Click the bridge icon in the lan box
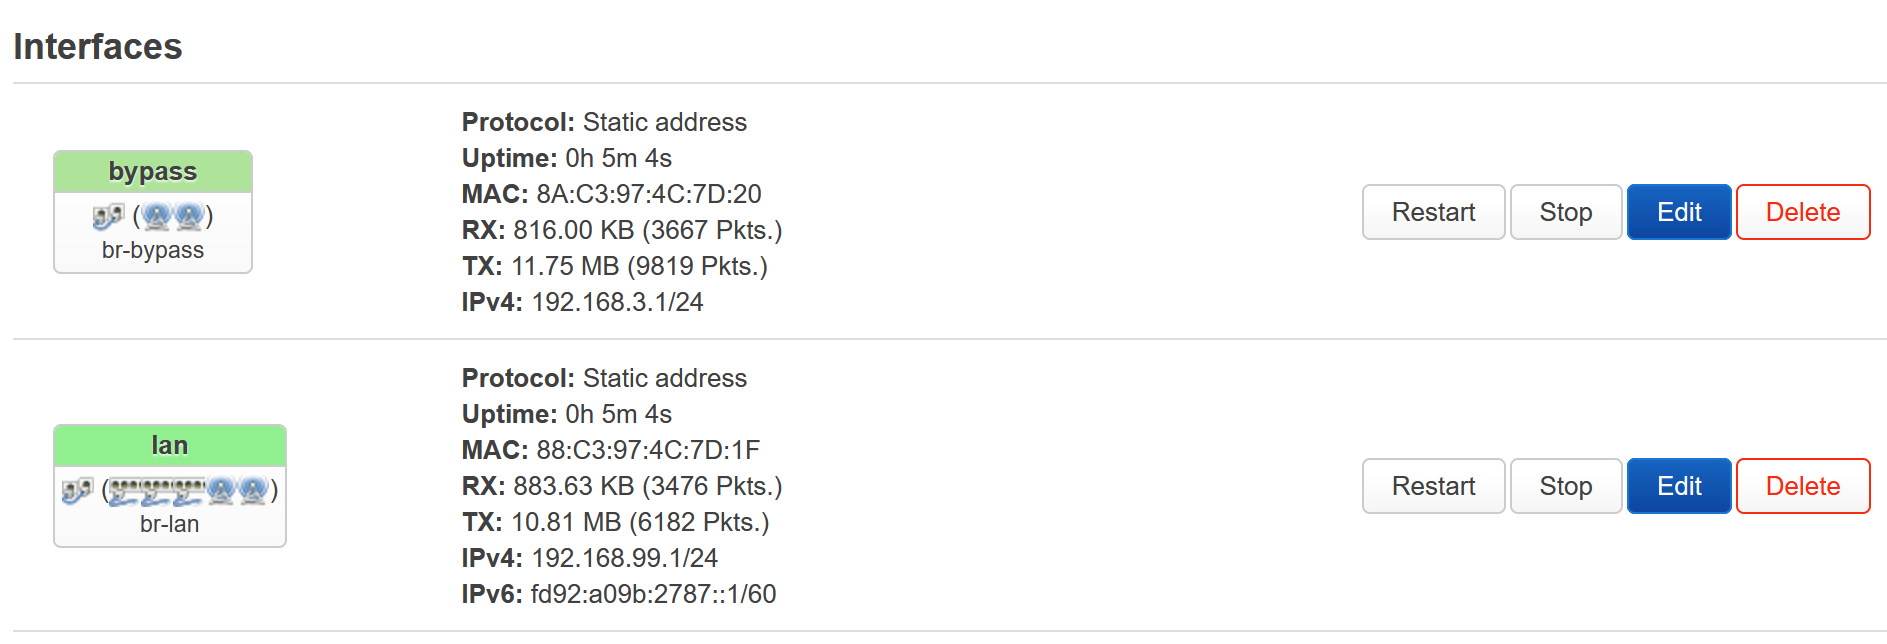Viewport: 1887px width, 644px height. (77, 490)
